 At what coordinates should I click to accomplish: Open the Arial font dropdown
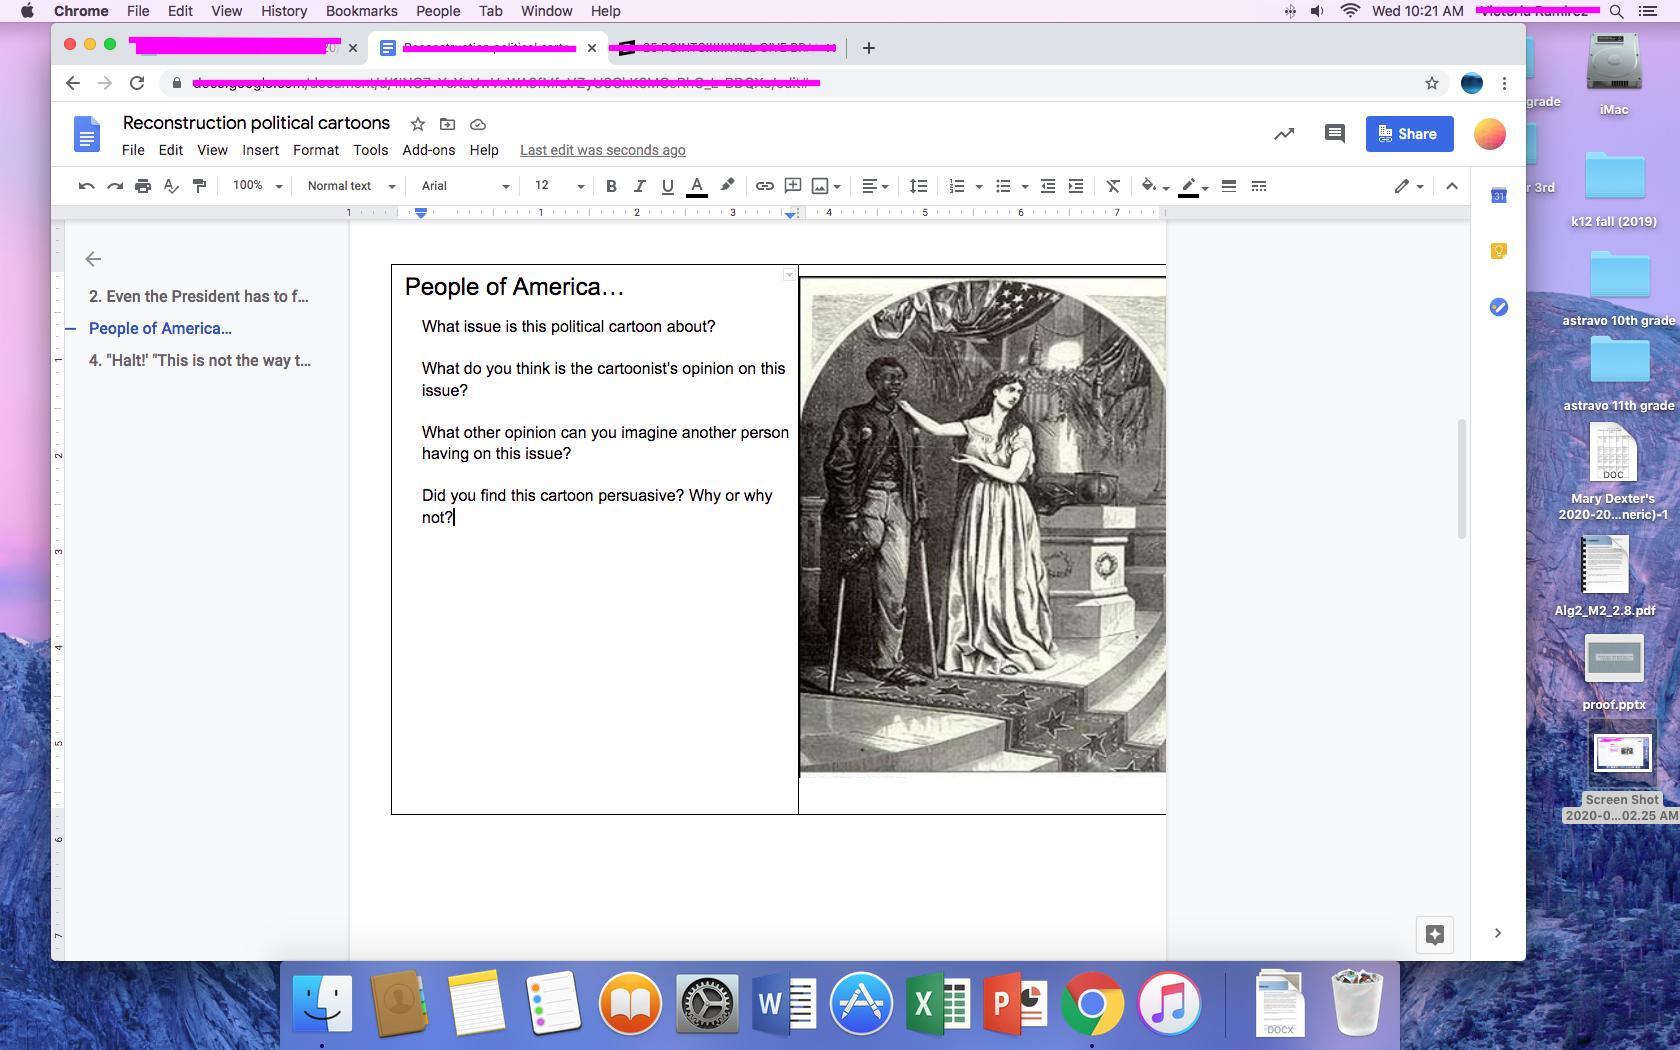click(x=465, y=186)
